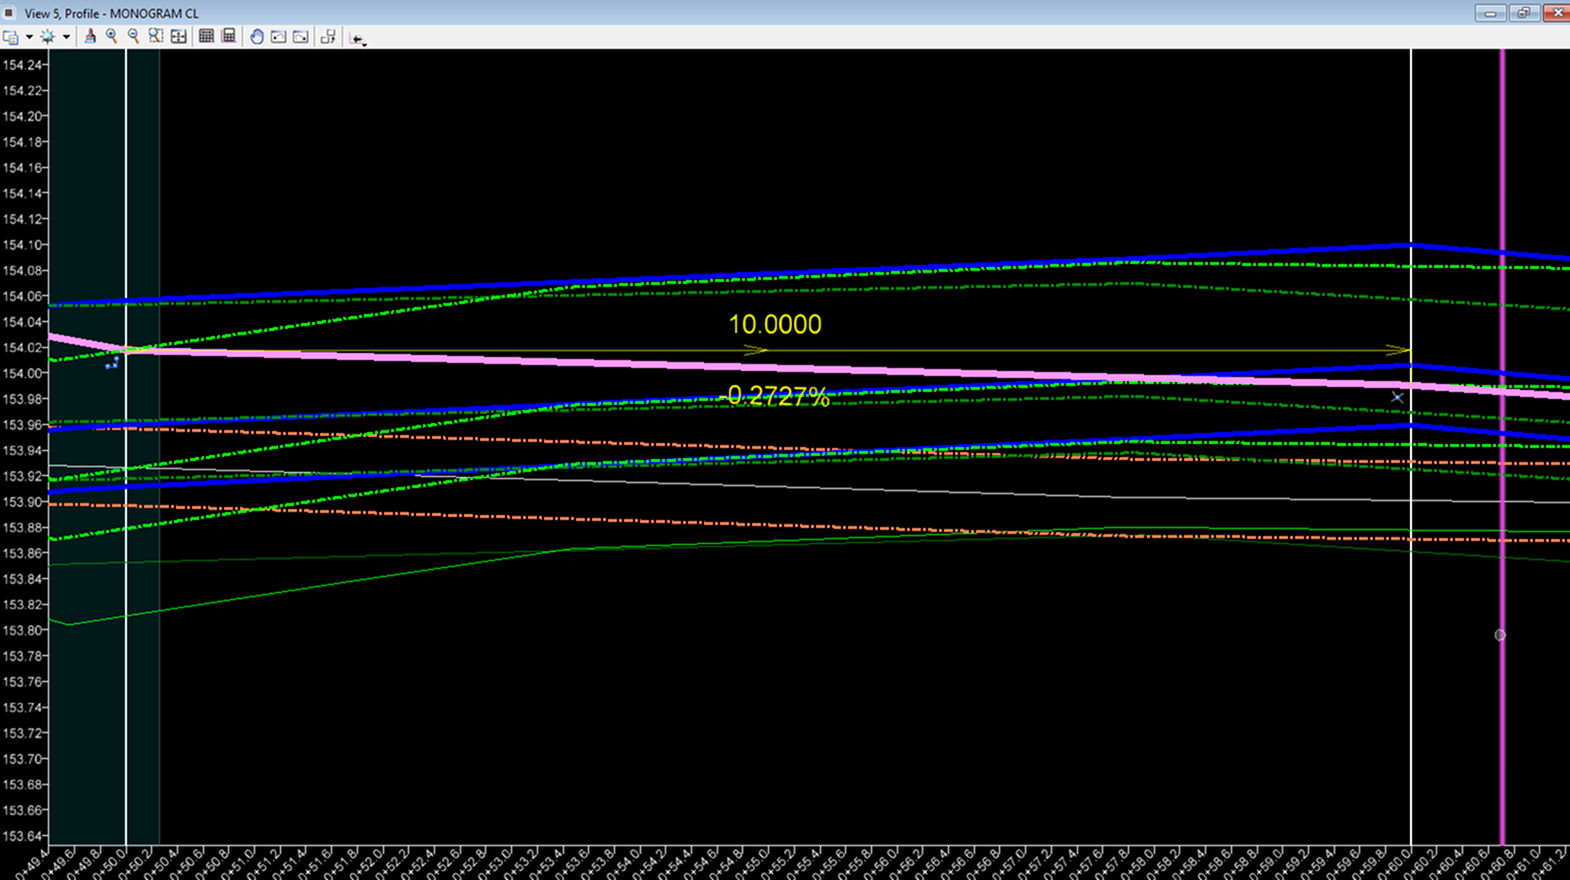Select the Pan View hand tool
This screenshot has height=880, width=1570.
256,37
